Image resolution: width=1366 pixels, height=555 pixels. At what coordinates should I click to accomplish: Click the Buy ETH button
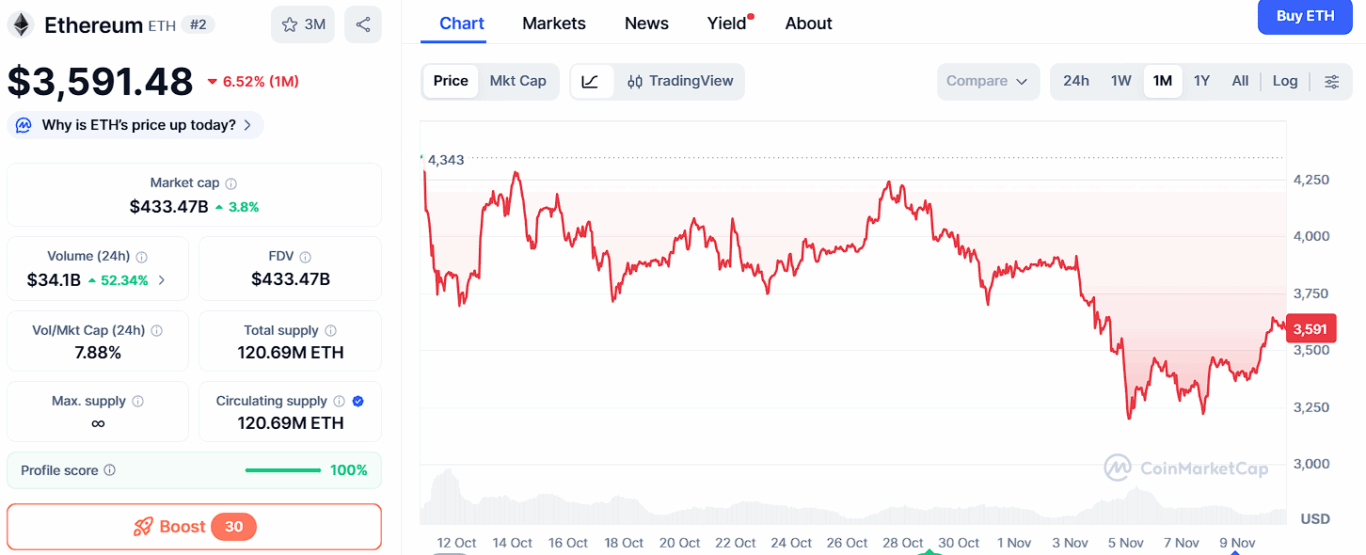[1305, 16]
